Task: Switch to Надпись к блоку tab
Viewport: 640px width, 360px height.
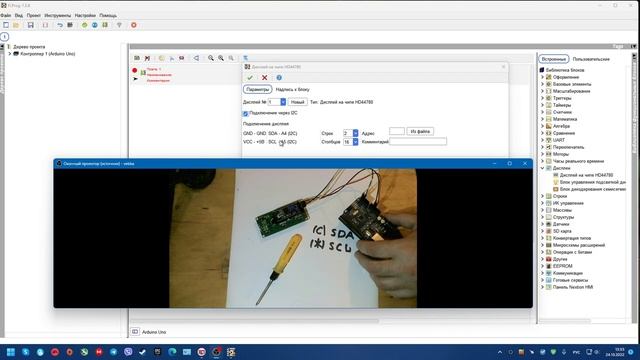Action: (292, 89)
